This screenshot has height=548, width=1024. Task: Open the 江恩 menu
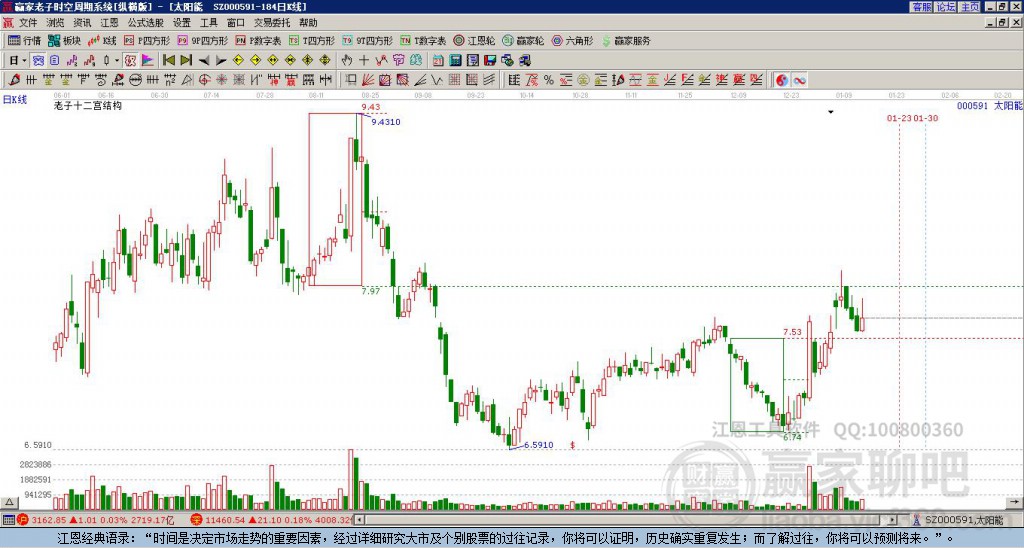point(109,23)
